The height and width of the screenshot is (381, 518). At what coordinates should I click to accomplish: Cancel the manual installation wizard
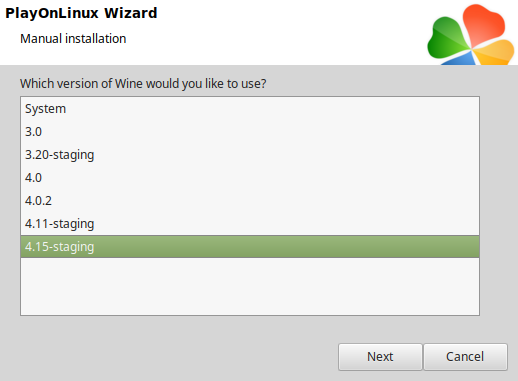click(x=465, y=357)
